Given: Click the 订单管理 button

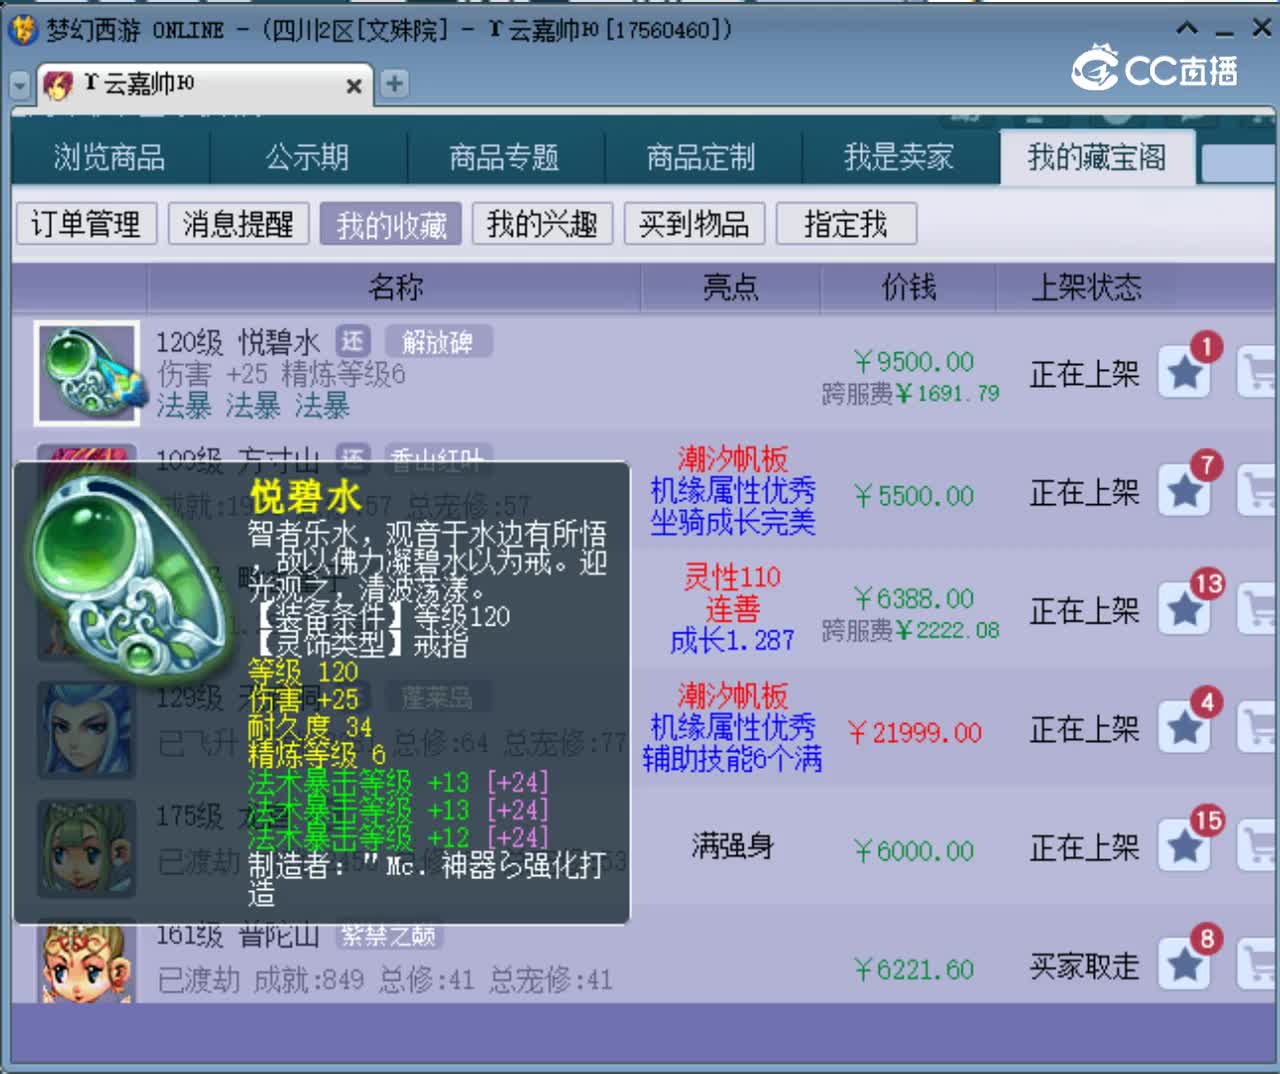Looking at the screenshot, I should (x=86, y=224).
